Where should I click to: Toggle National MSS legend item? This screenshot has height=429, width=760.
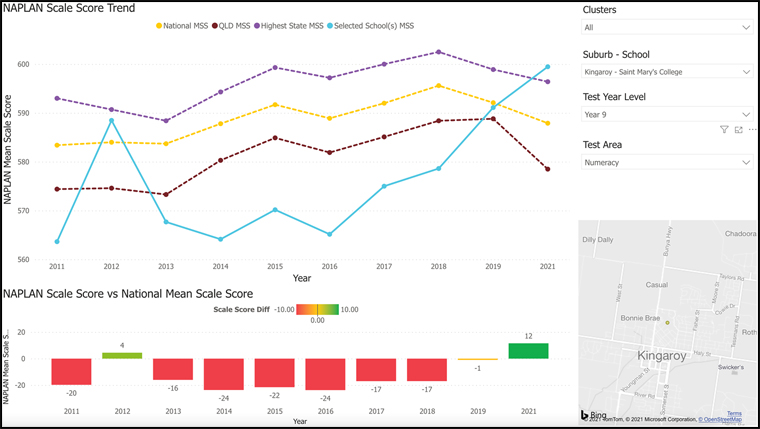coord(184,24)
